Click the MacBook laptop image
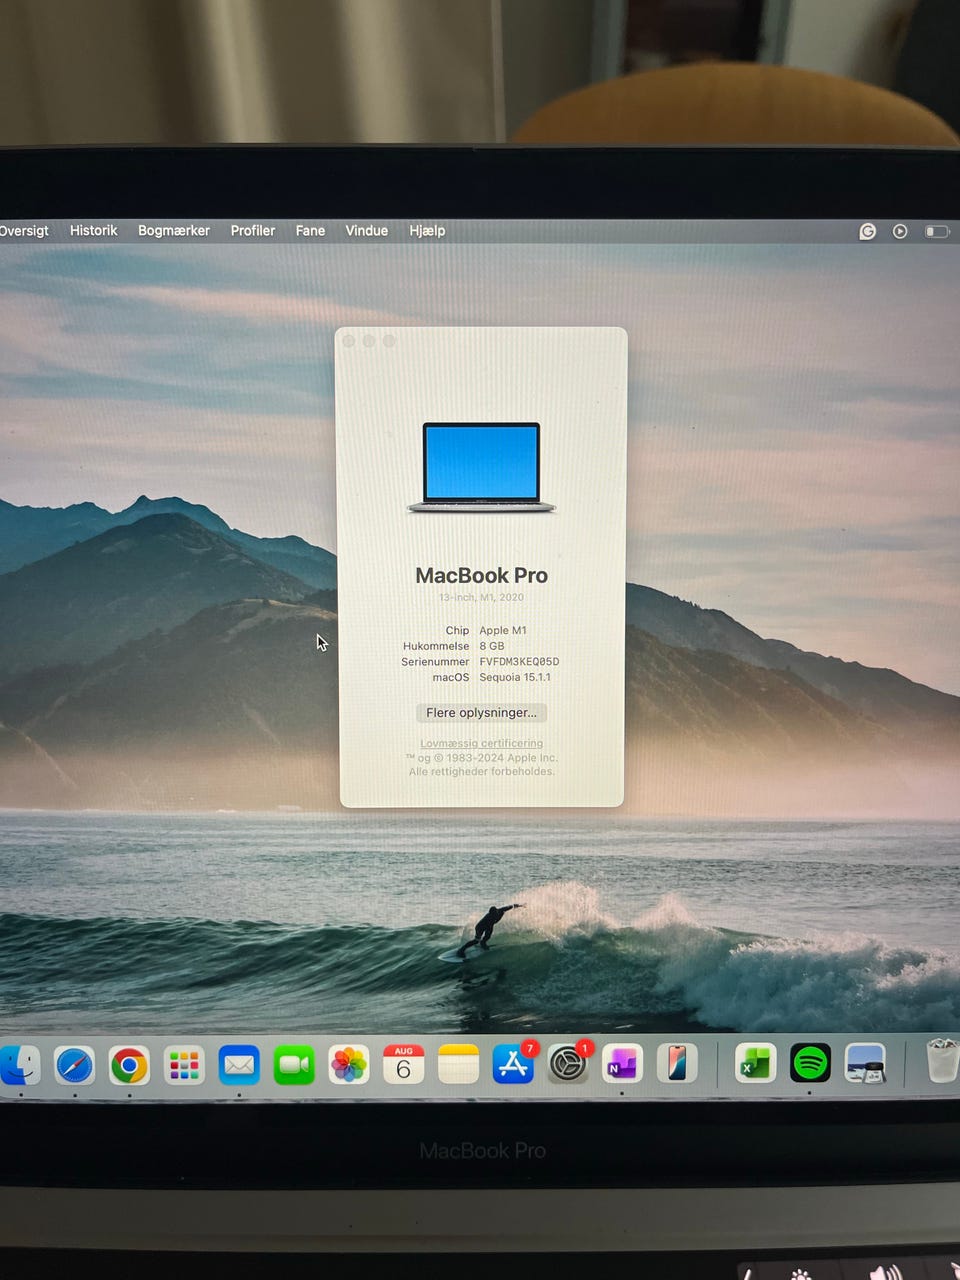 point(481,467)
